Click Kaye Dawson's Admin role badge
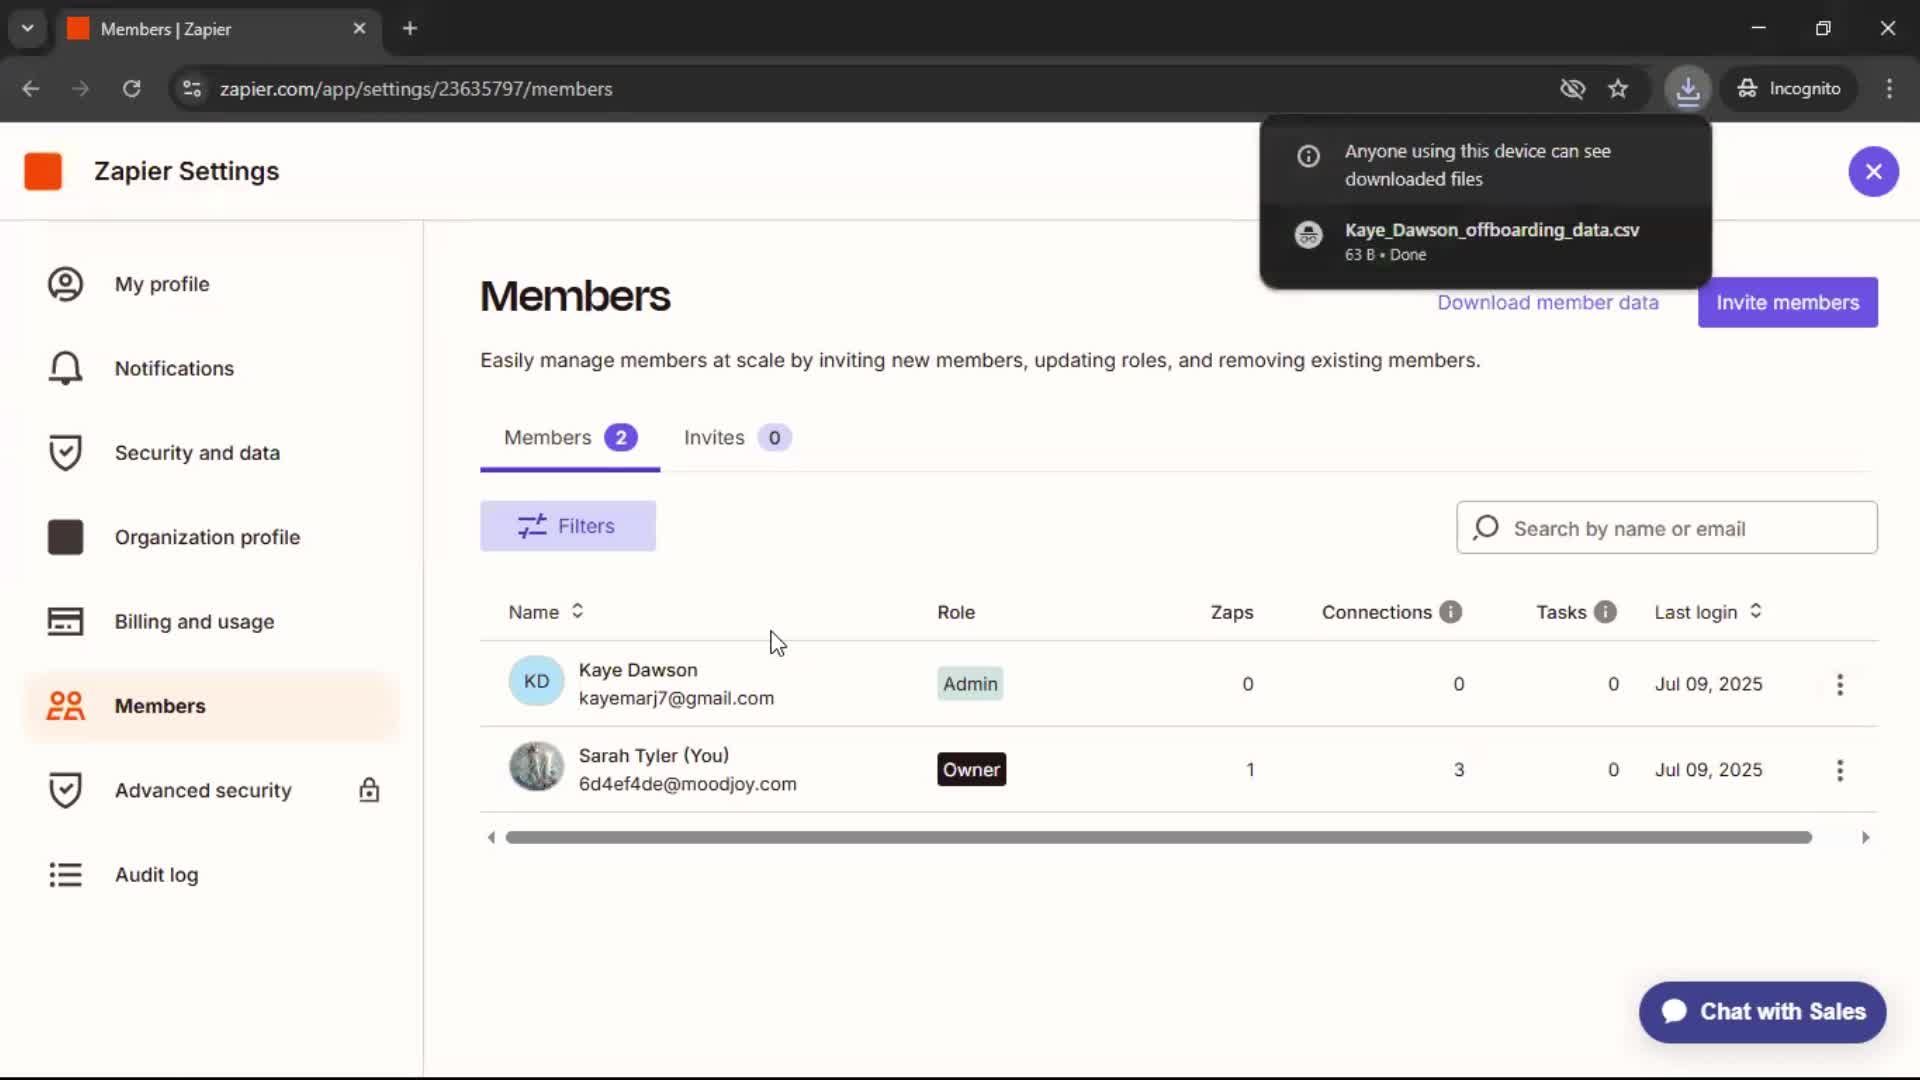This screenshot has height=1080, width=1920. click(970, 684)
